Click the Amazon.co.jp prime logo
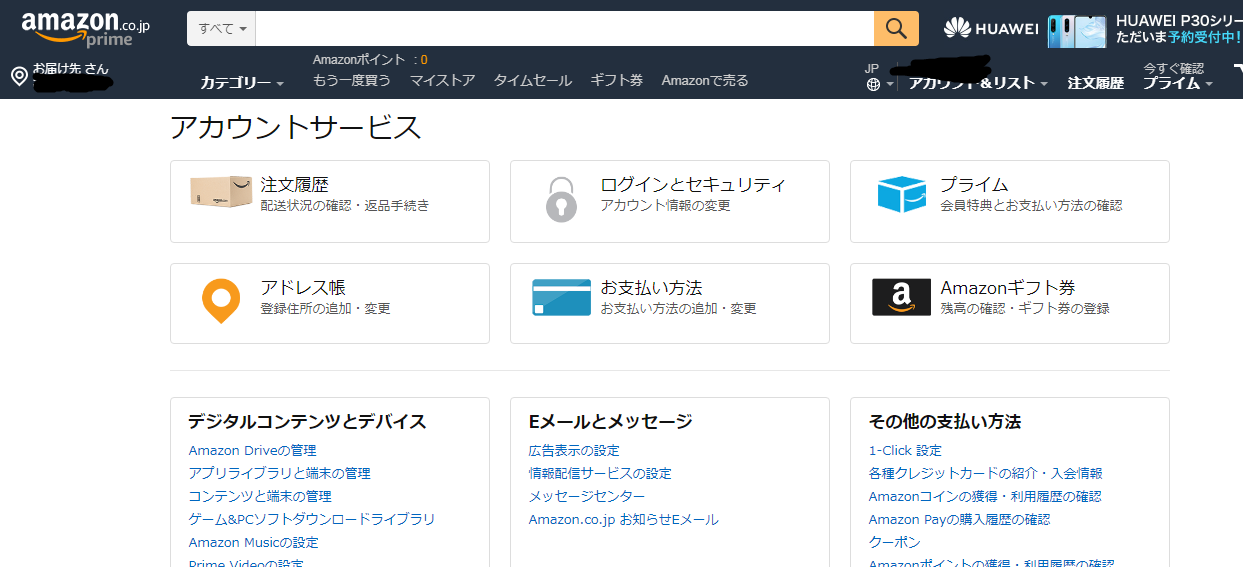The width and height of the screenshot is (1243, 567). [85, 29]
